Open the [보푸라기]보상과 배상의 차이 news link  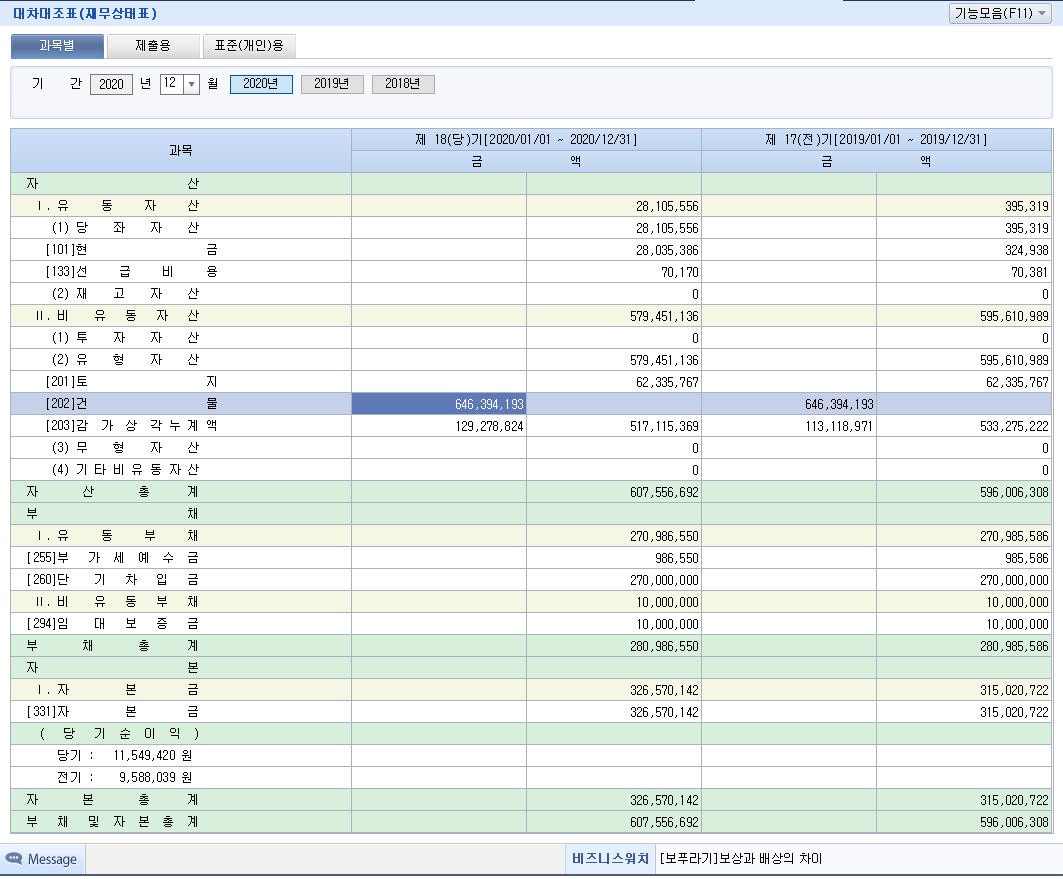pyautogui.click(x=740, y=859)
